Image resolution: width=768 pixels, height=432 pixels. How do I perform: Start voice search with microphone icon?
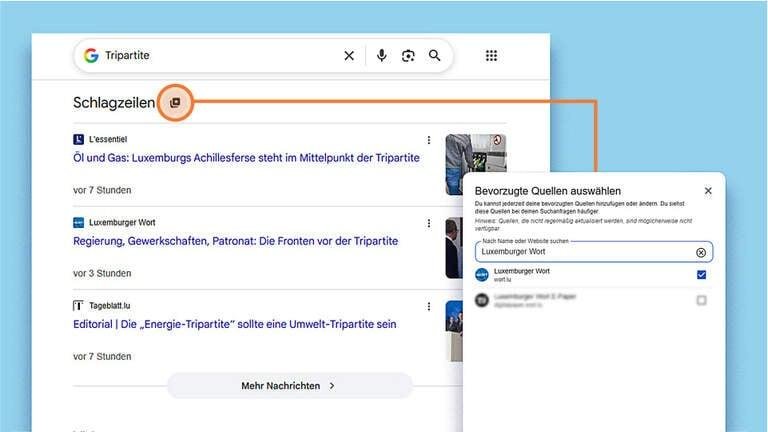[x=382, y=55]
